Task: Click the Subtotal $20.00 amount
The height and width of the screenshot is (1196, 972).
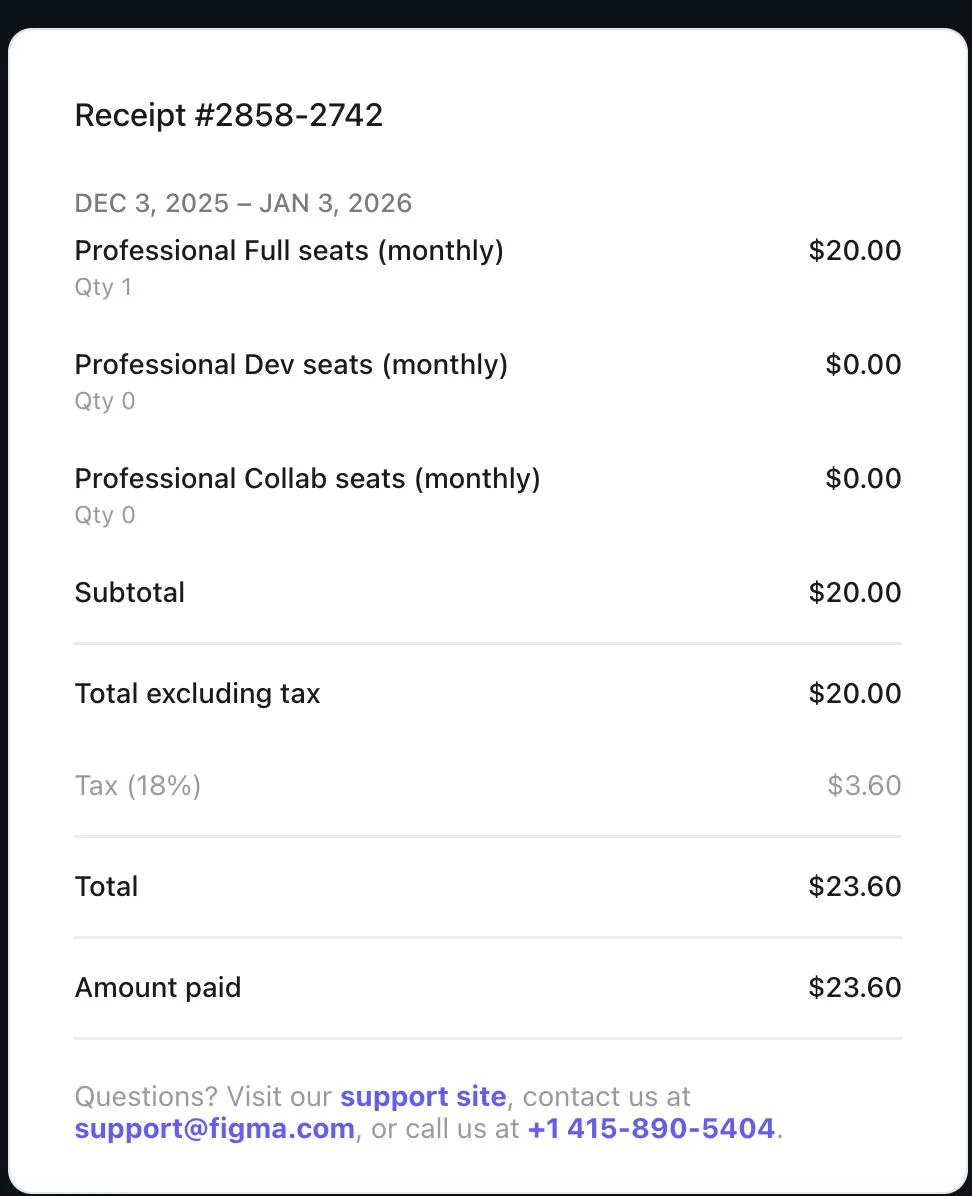Action: [x=855, y=593]
